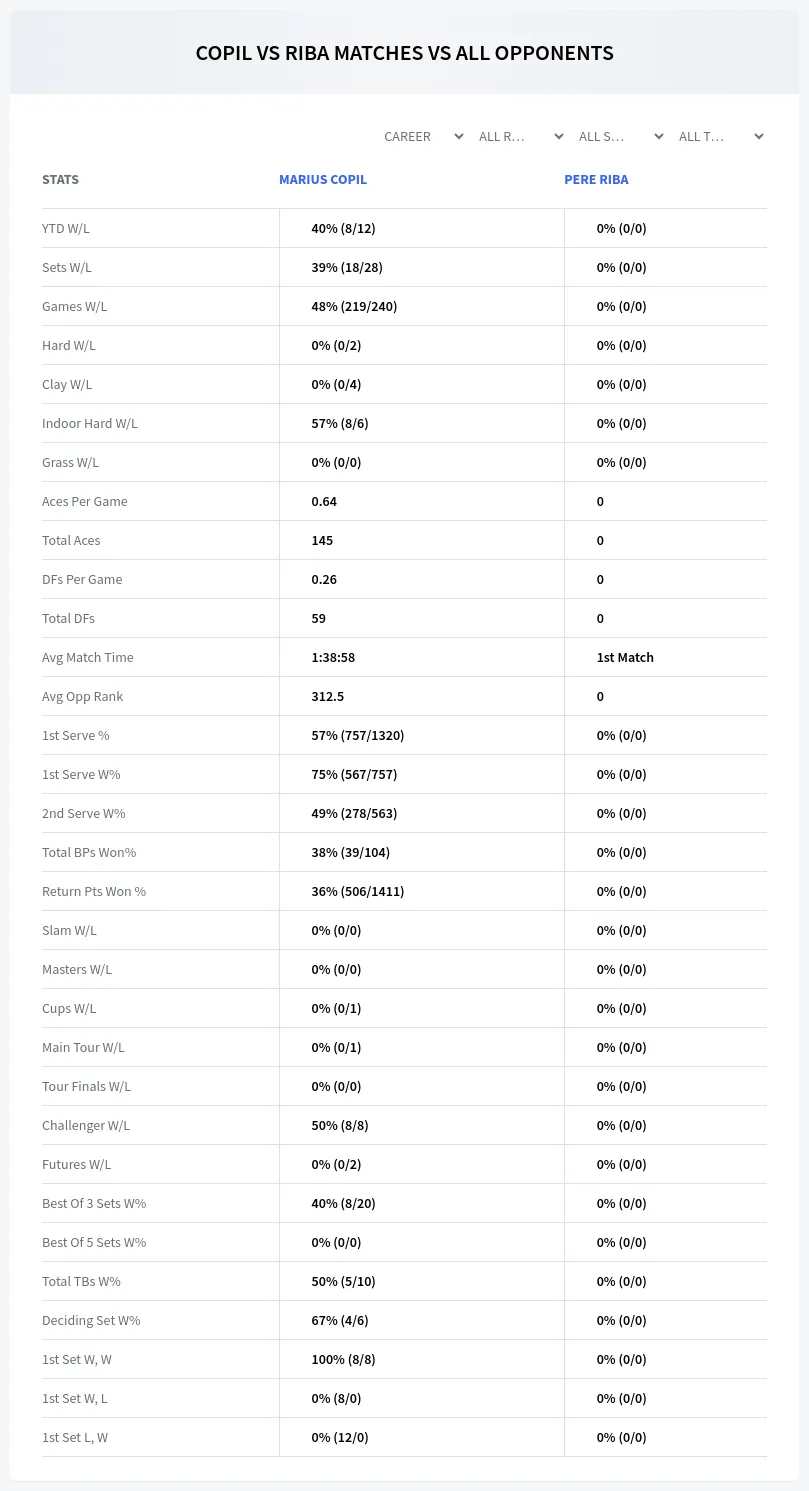This screenshot has height=1491, width=809.
Task: Click the 1st Serve W% row label
Action: point(81,774)
